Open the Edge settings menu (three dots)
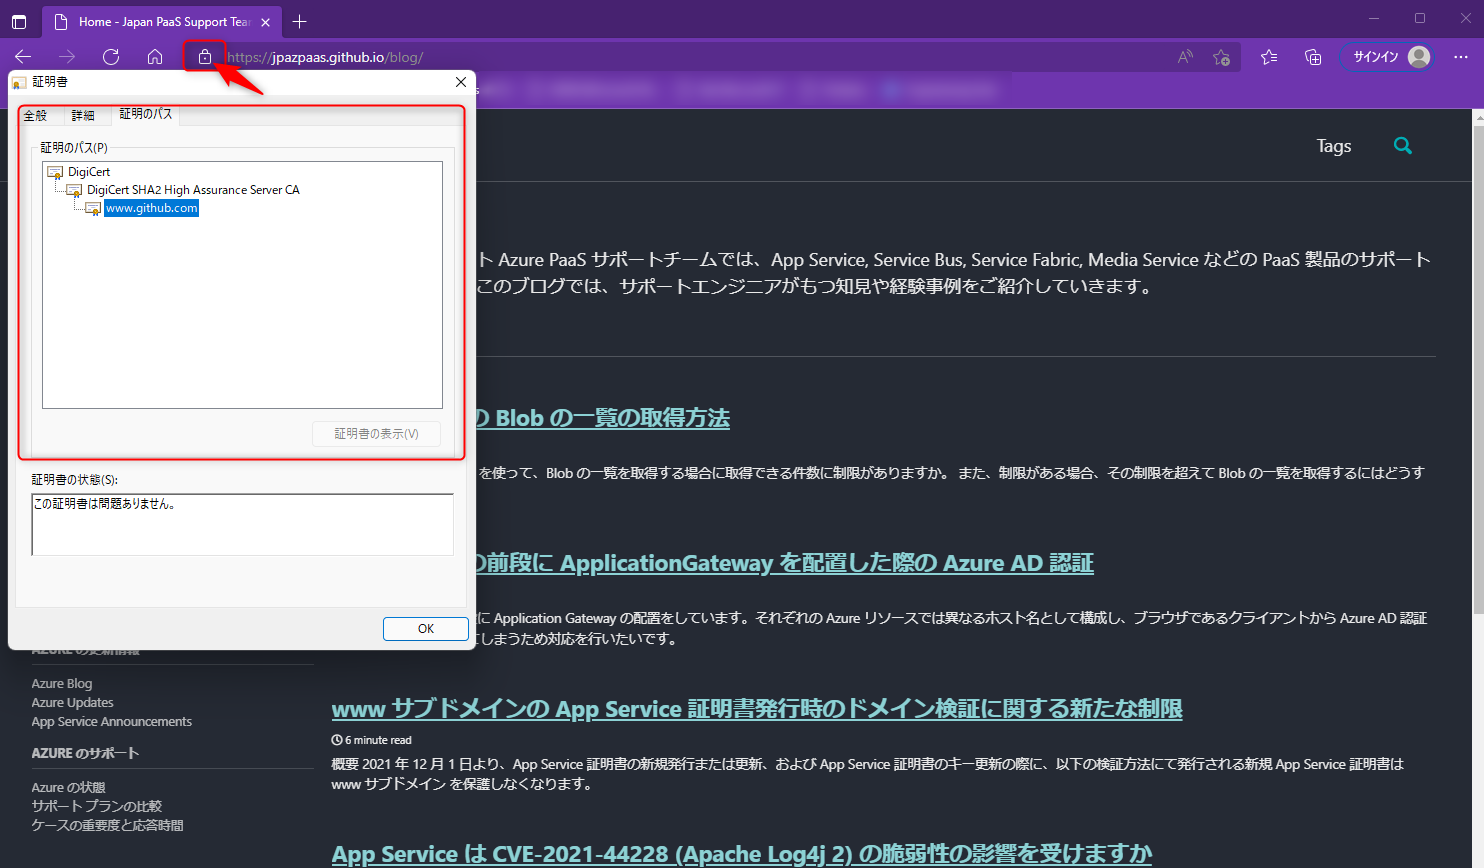Image resolution: width=1484 pixels, height=868 pixels. click(1461, 57)
